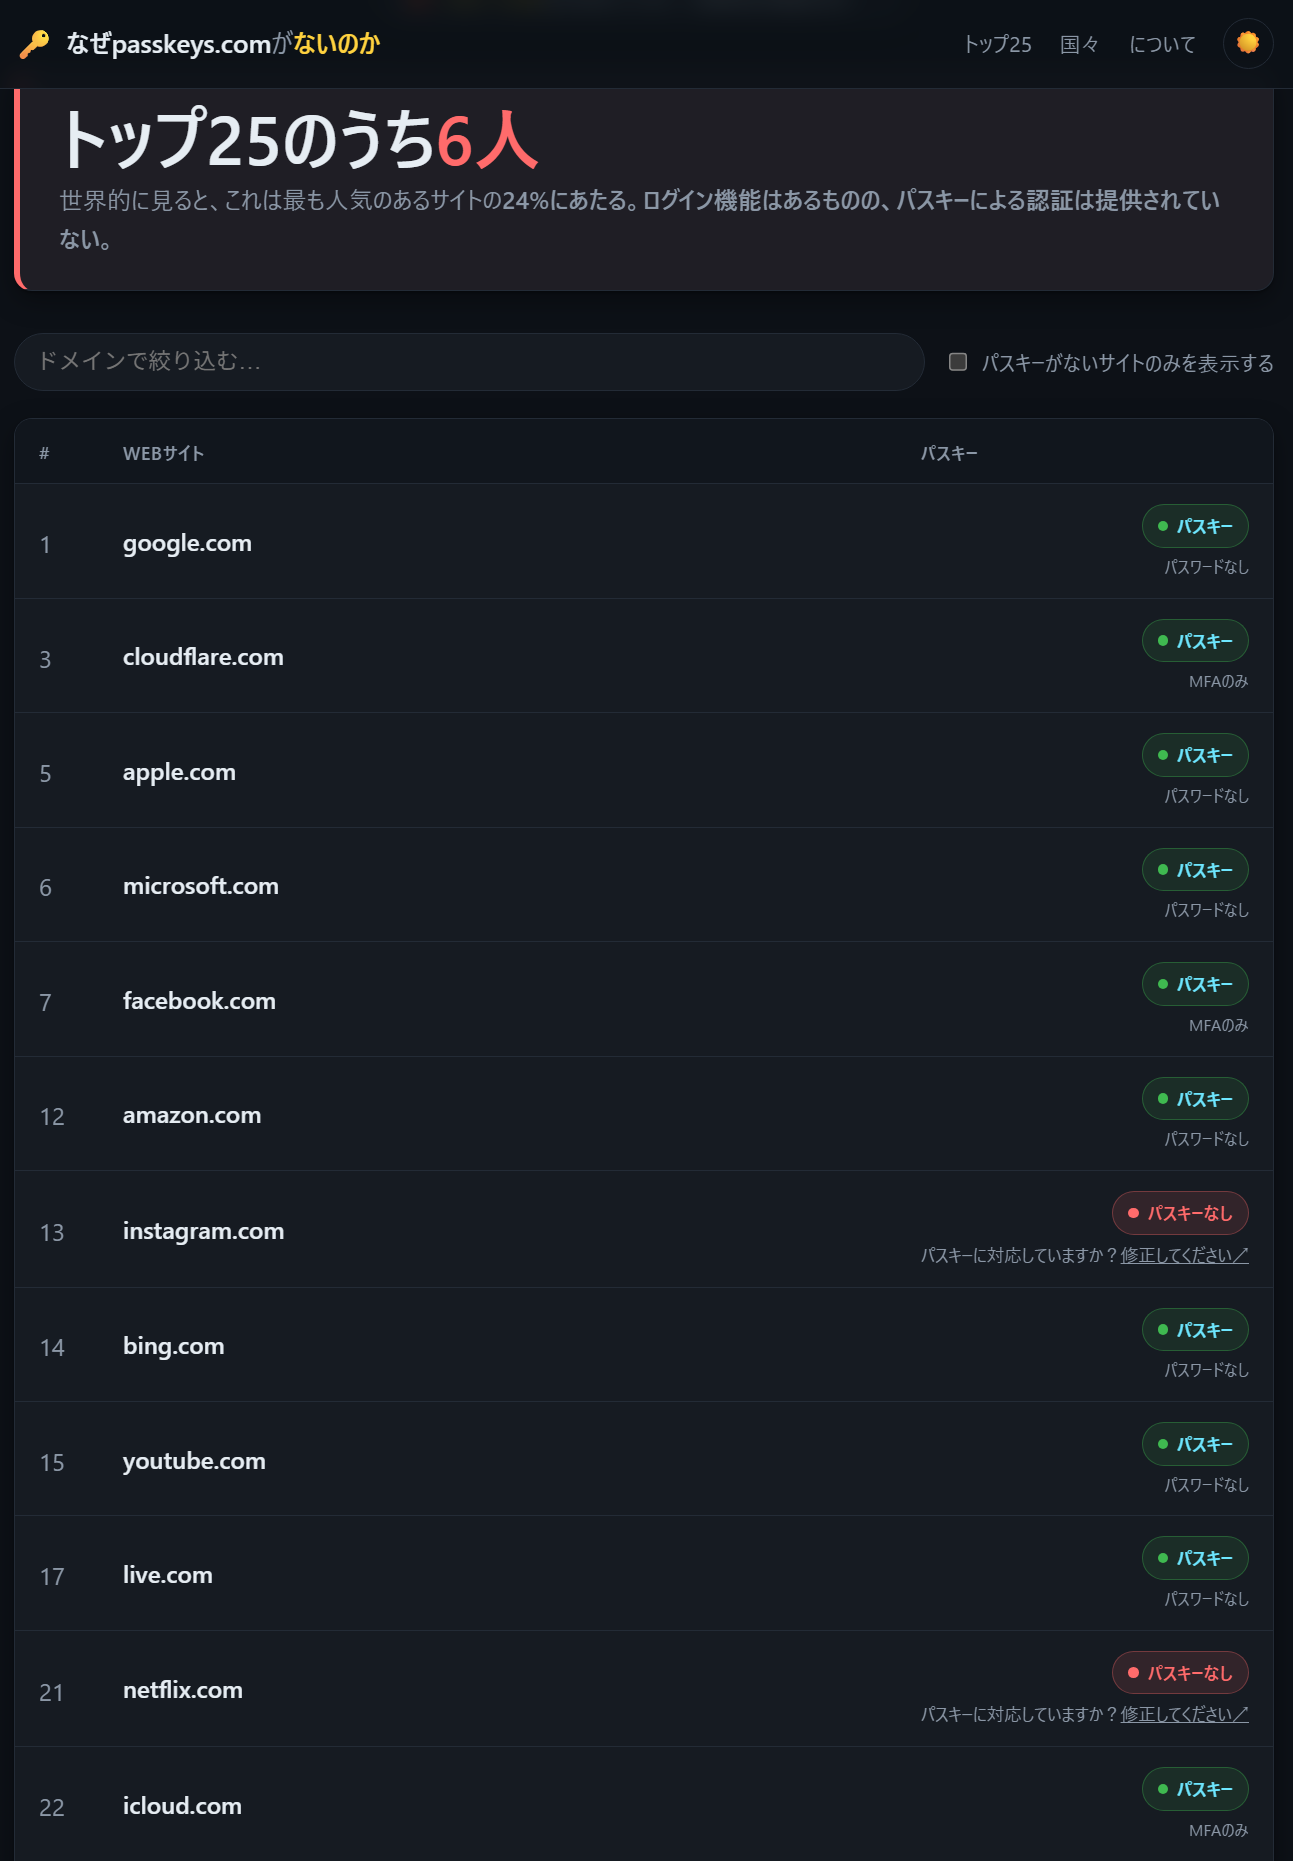Click the key logo icon in header
This screenshot has height=1861, width=1293.
click(34, 44)
